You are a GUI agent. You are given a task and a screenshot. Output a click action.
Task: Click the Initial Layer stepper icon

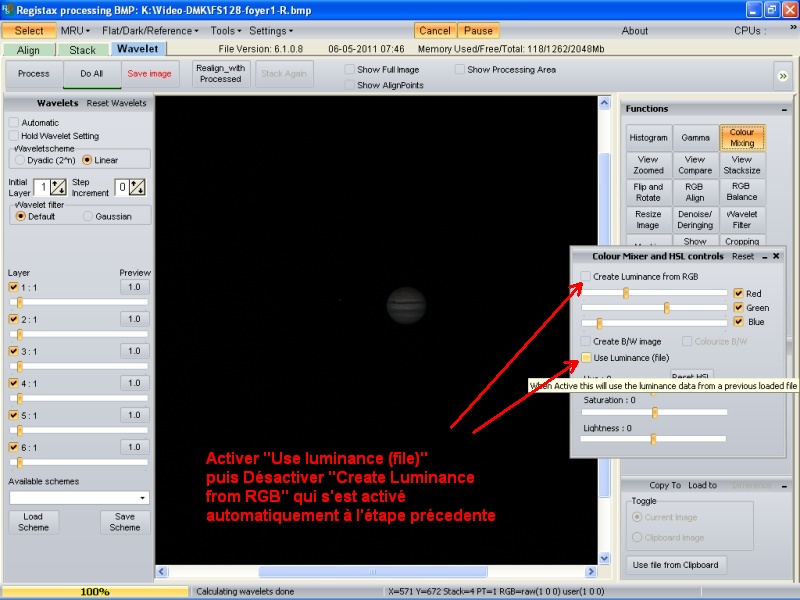(58, 187)
